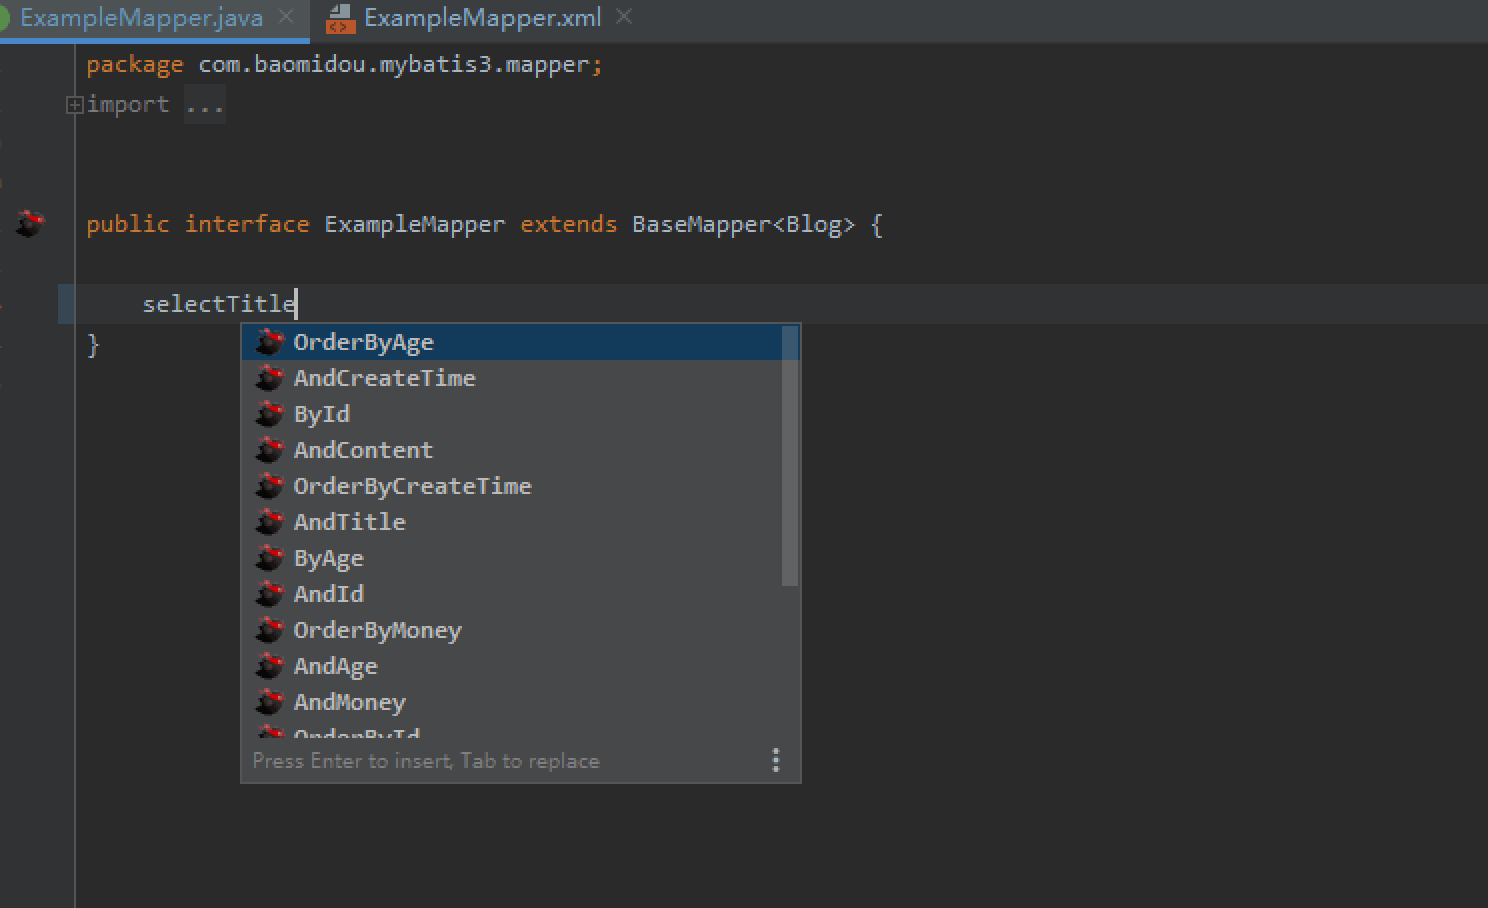The image size is (1488, 908).
Task: Click the bird icon next to AndMoney
Action: pos(269,702)
